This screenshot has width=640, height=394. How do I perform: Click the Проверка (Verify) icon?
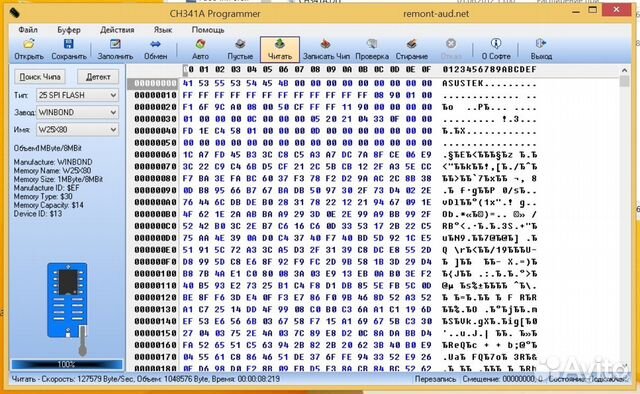pos(371,44)
